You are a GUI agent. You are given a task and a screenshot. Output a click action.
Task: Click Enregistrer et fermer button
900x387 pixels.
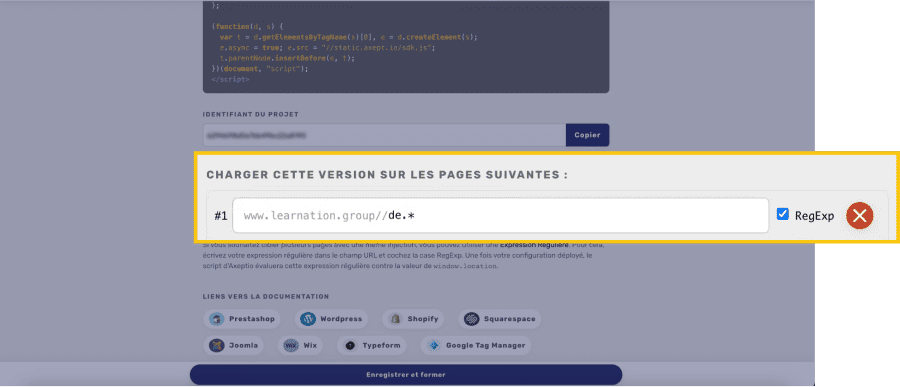pos(406,375)
